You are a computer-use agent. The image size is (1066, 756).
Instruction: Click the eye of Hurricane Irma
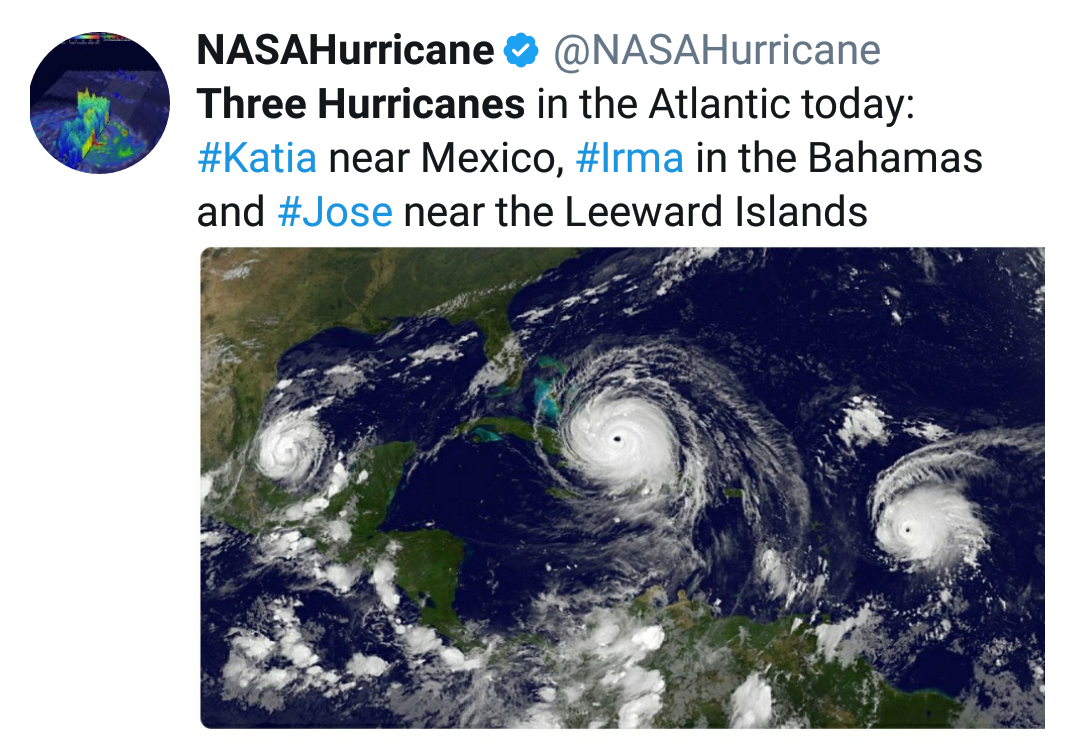click(x=617, y=439)
